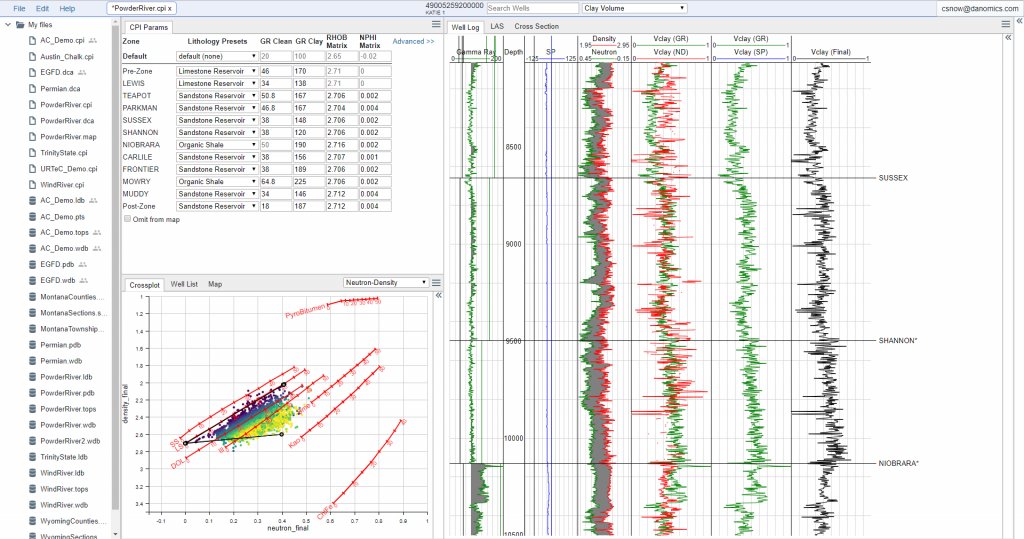Click the EGFD.dca file icon
The width and height of the screenshot is (1024, 539).
(33, 73)
